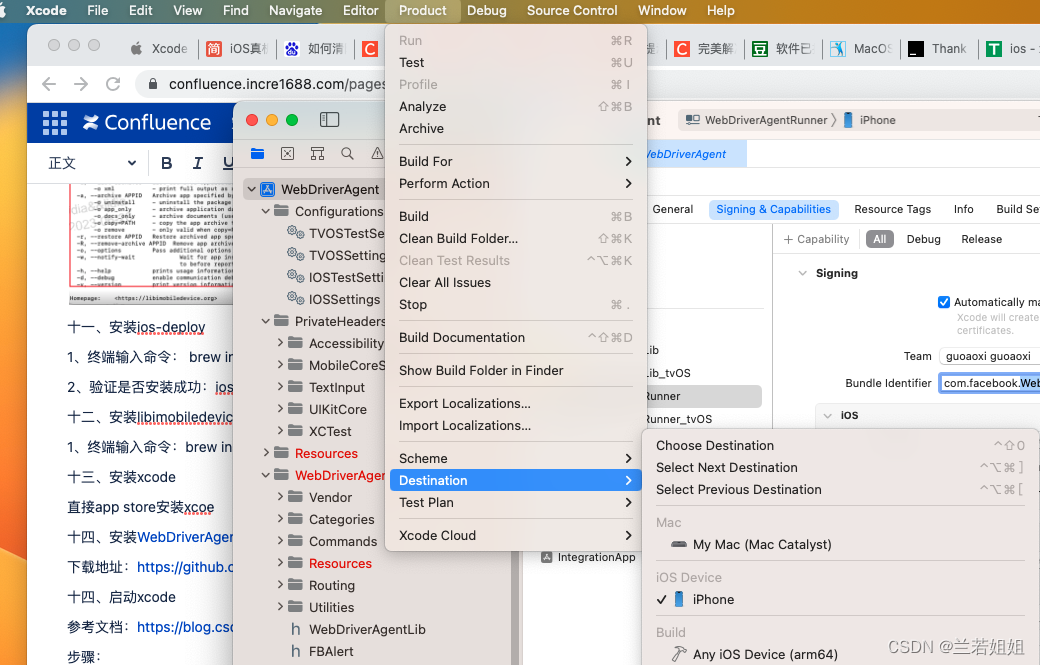Switch to the General tab
The width and height of the screenshot is (1040, 665).
coord(673,210)
